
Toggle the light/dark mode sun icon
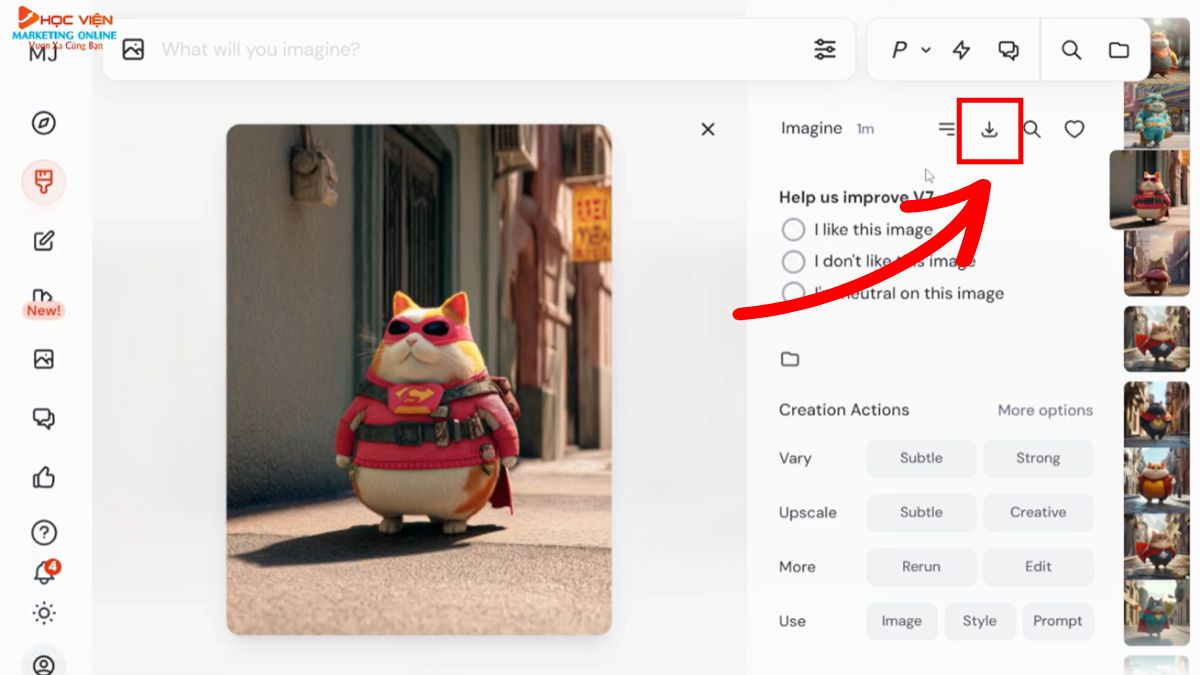click(44, 612)
